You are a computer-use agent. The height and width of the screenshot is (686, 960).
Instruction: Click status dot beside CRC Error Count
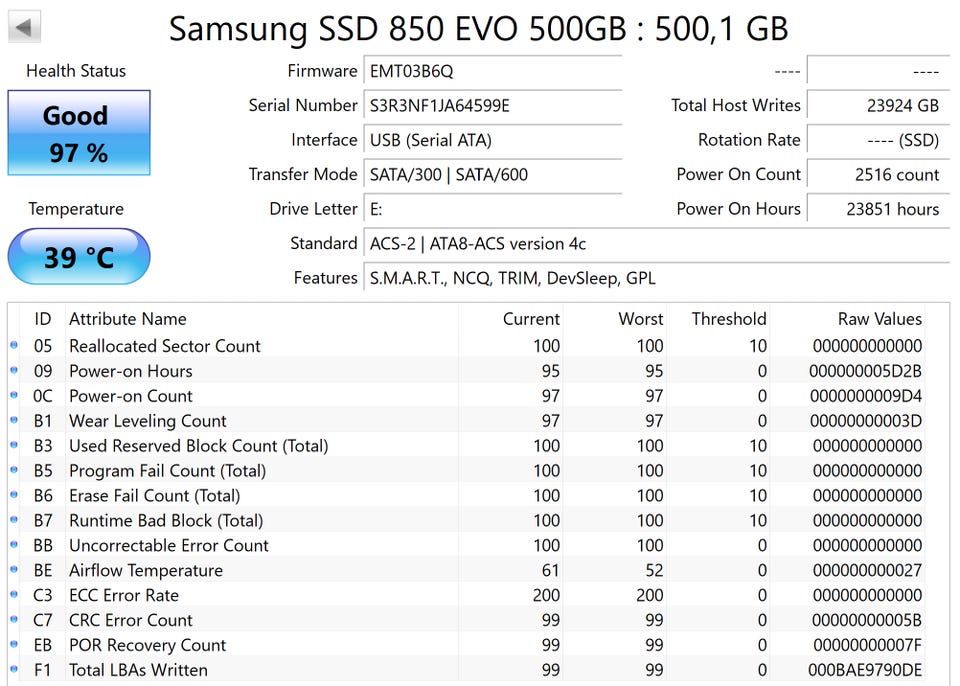14,620
